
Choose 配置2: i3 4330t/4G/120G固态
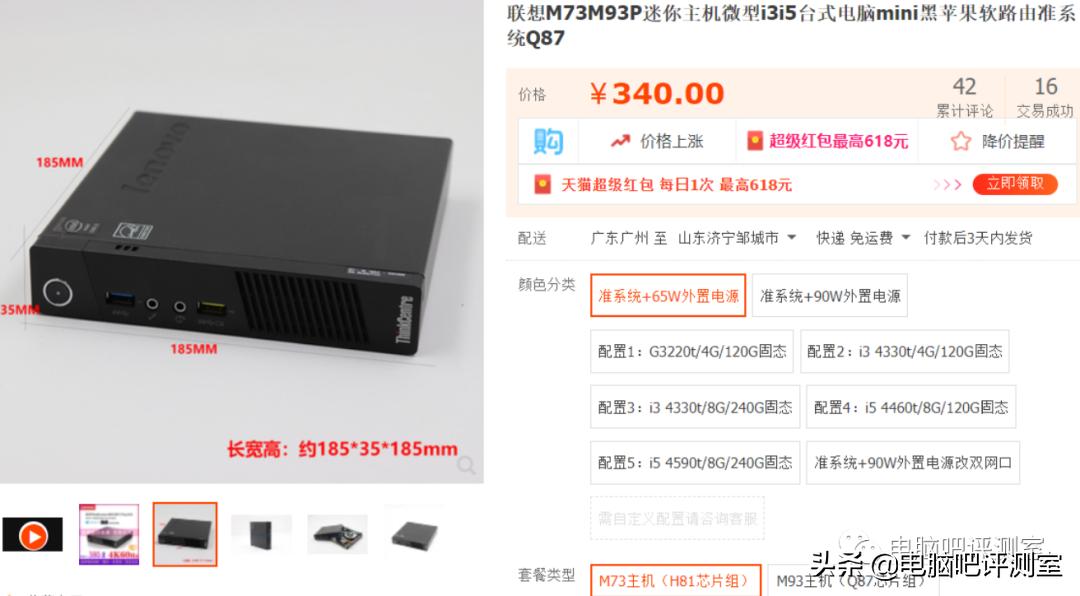pos(904,351)
